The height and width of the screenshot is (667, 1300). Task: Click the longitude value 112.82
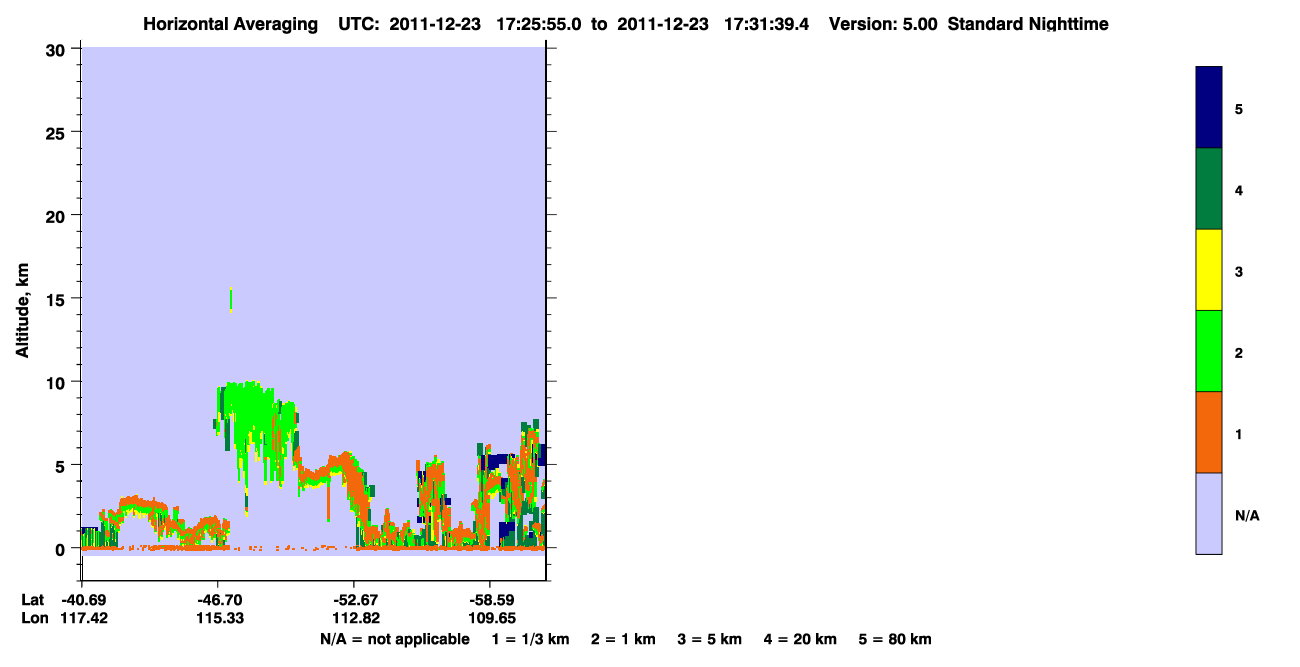354,618
